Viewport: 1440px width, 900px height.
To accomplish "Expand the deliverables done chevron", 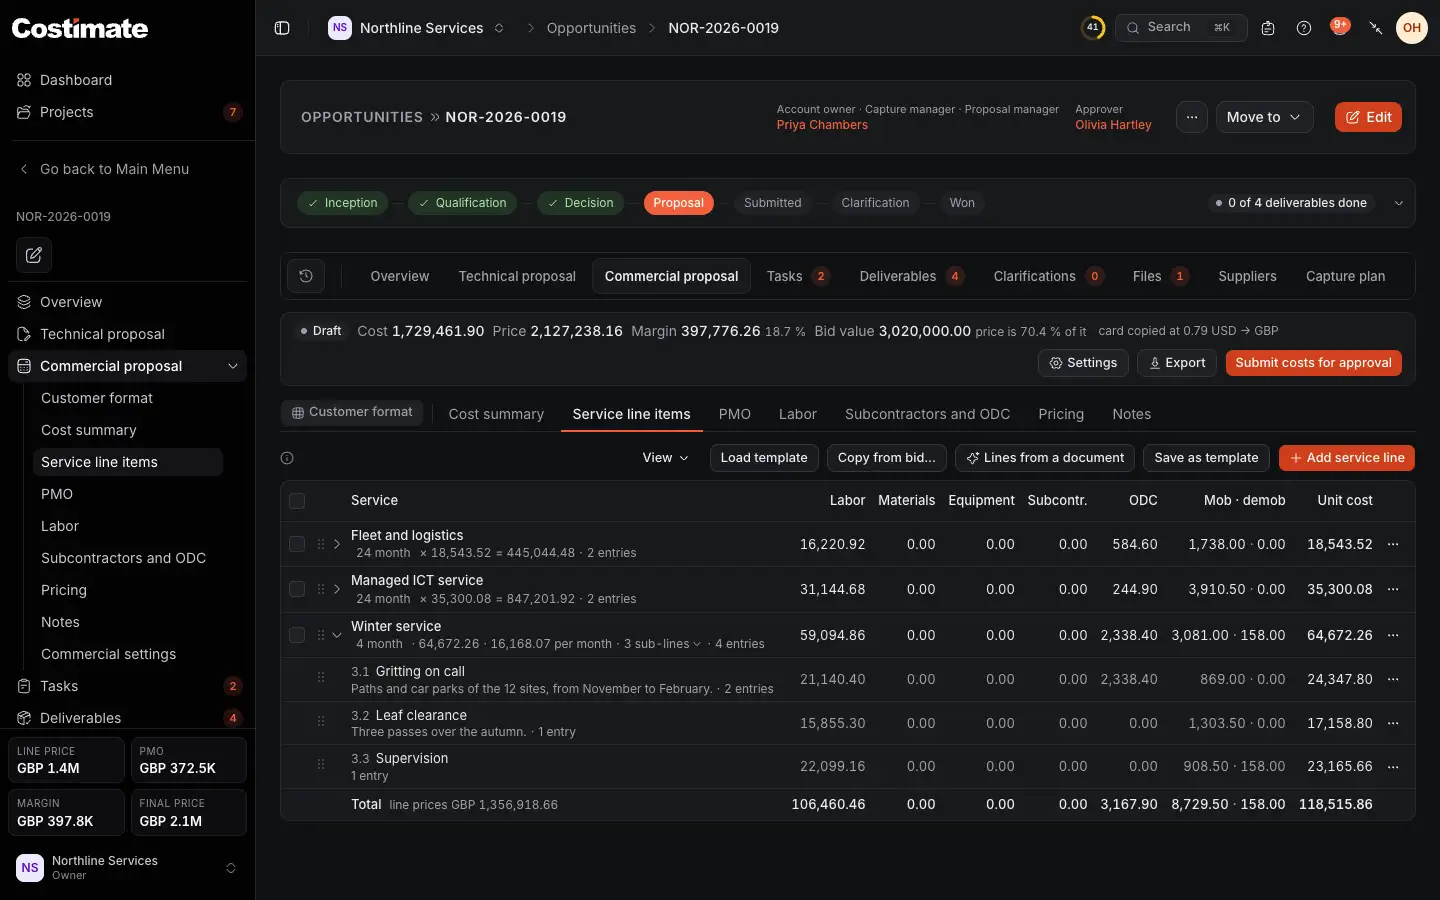I will pos(1399,203).
